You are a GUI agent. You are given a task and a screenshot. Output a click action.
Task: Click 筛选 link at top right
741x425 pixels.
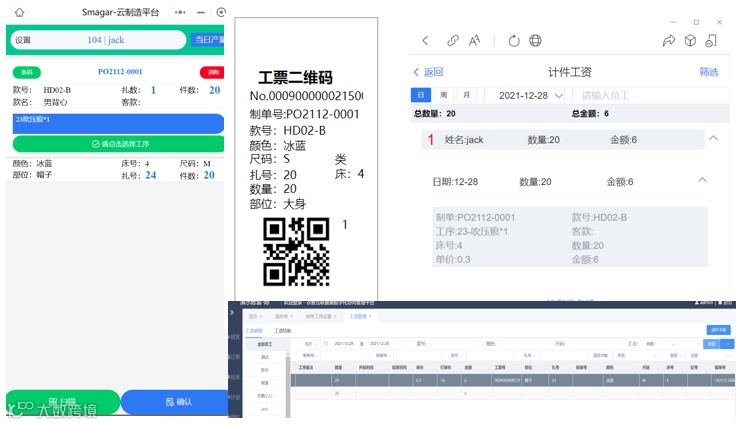point(709,72)
